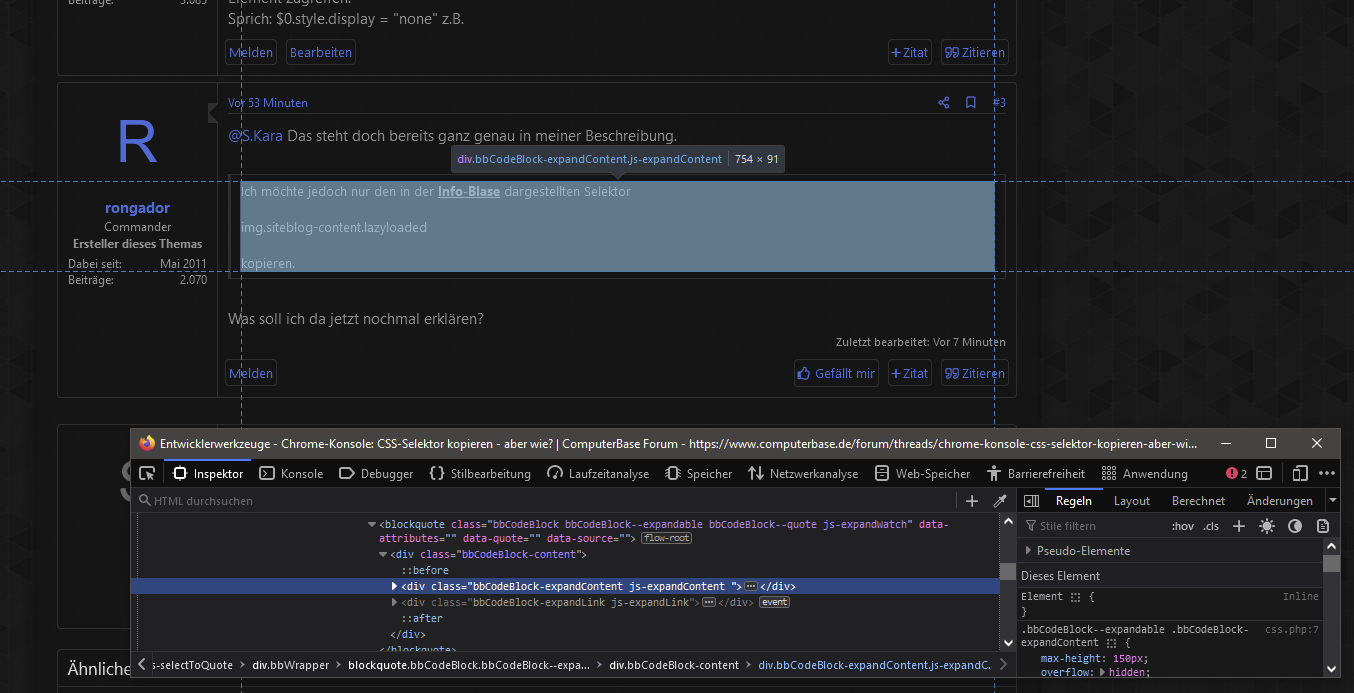Open the devtools three-dot options menu
The height and width of the screenshot is (693, 1354).
point(1327,474)
